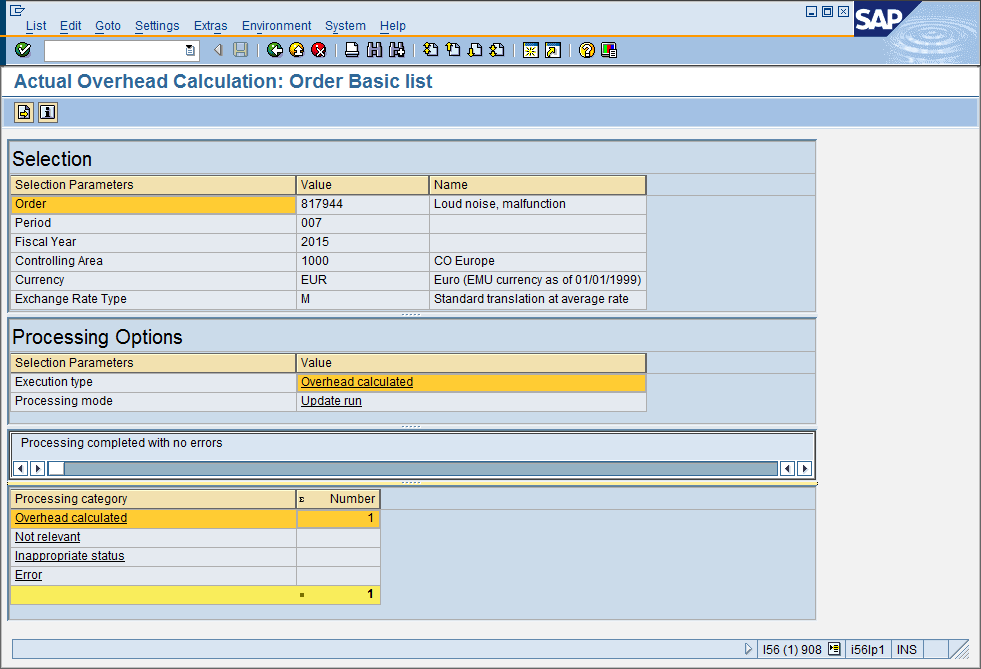Go to Previous Page icon
Viewport: 981px width, 669px height.
pos(453,50)
